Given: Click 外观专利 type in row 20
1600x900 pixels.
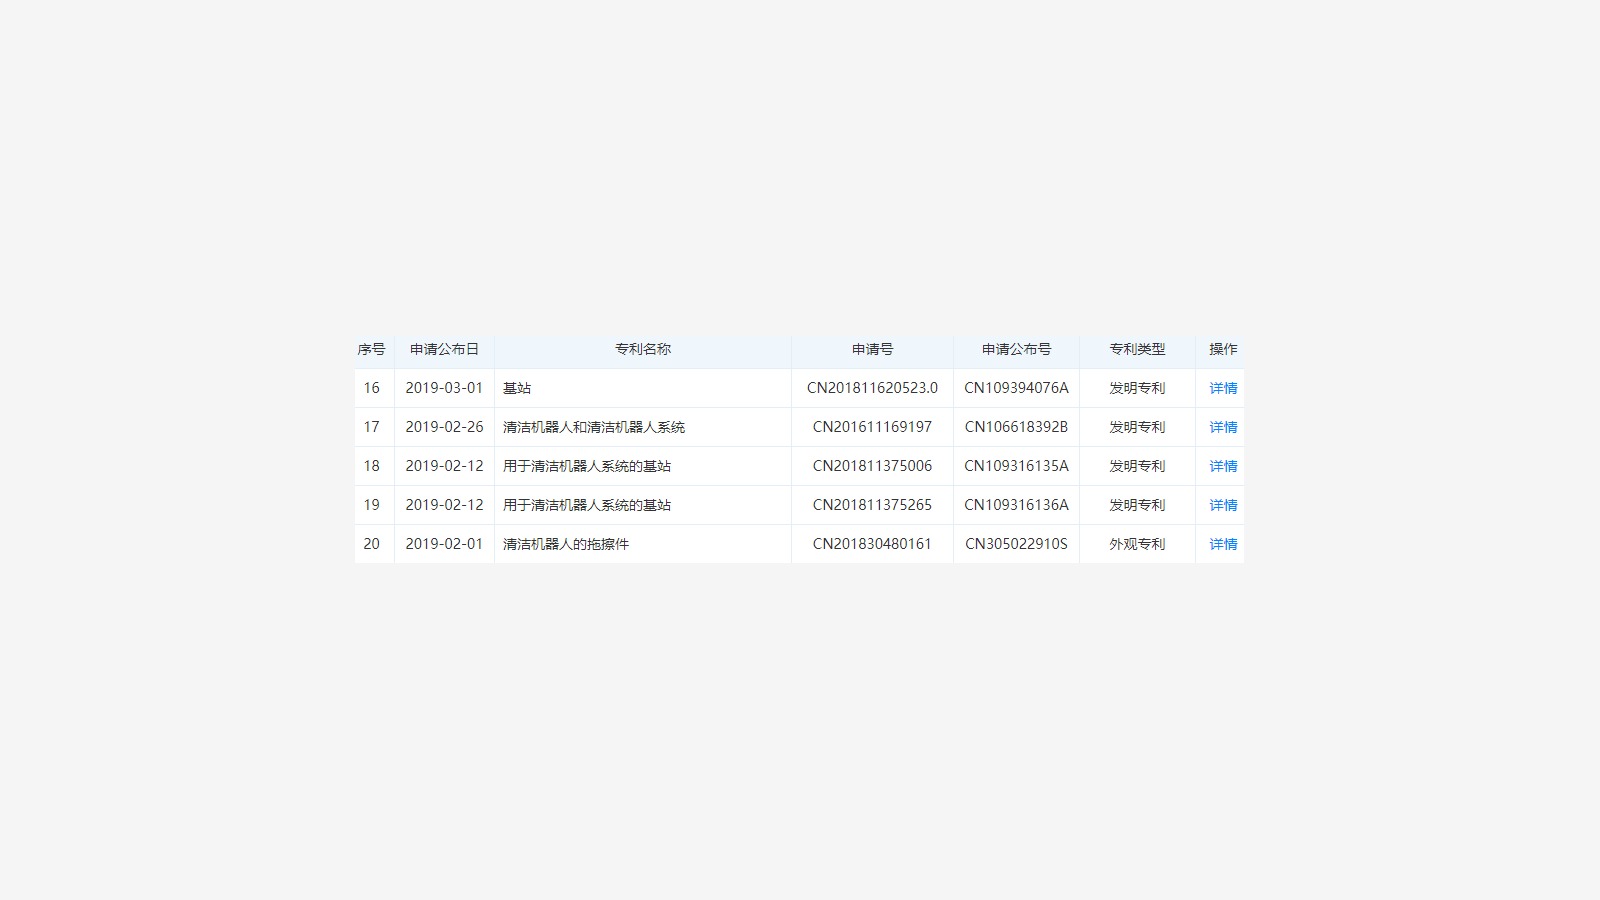Looking at the screenshot, I should (x=1137, y=544).
